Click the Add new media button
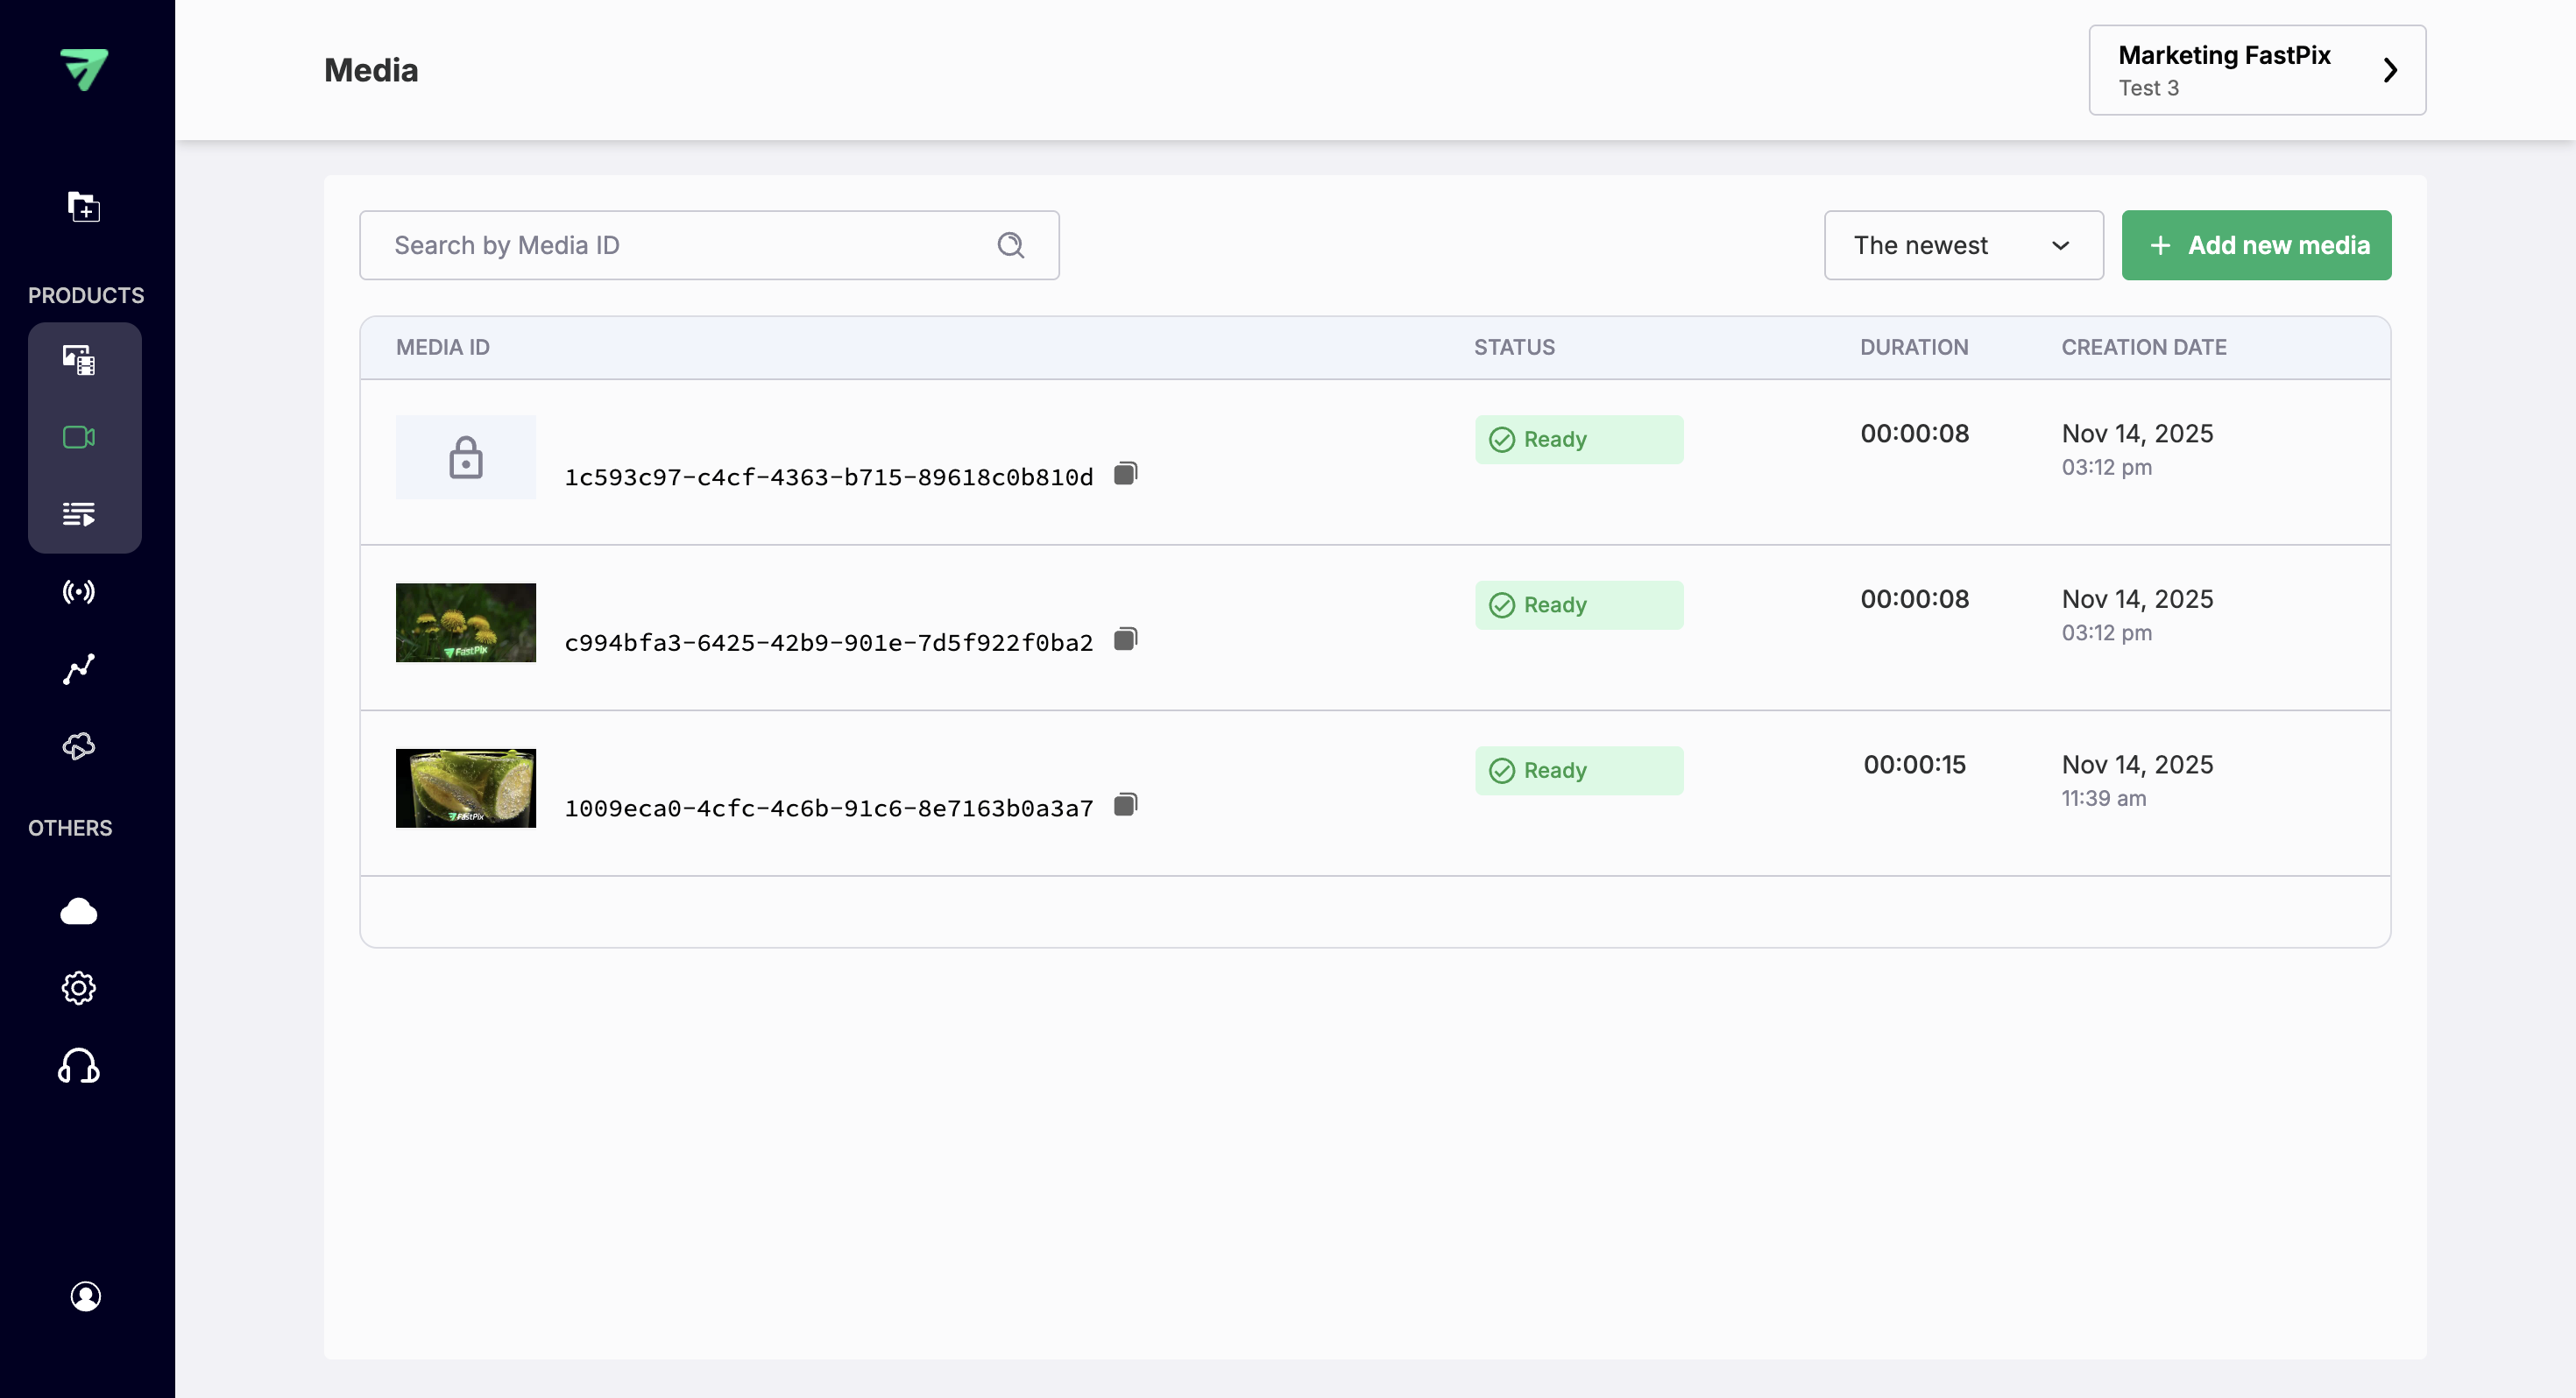 pos(2256,245)
